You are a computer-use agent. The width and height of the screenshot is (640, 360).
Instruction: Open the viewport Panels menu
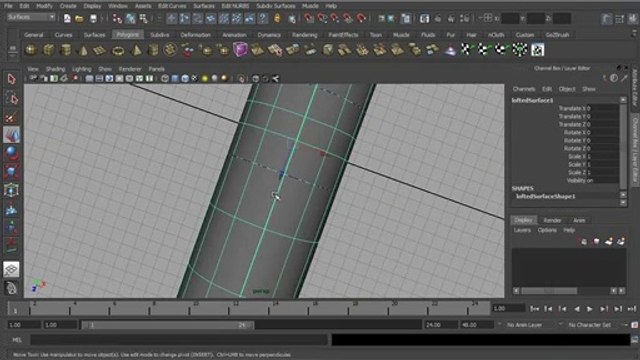coord(156,69)
